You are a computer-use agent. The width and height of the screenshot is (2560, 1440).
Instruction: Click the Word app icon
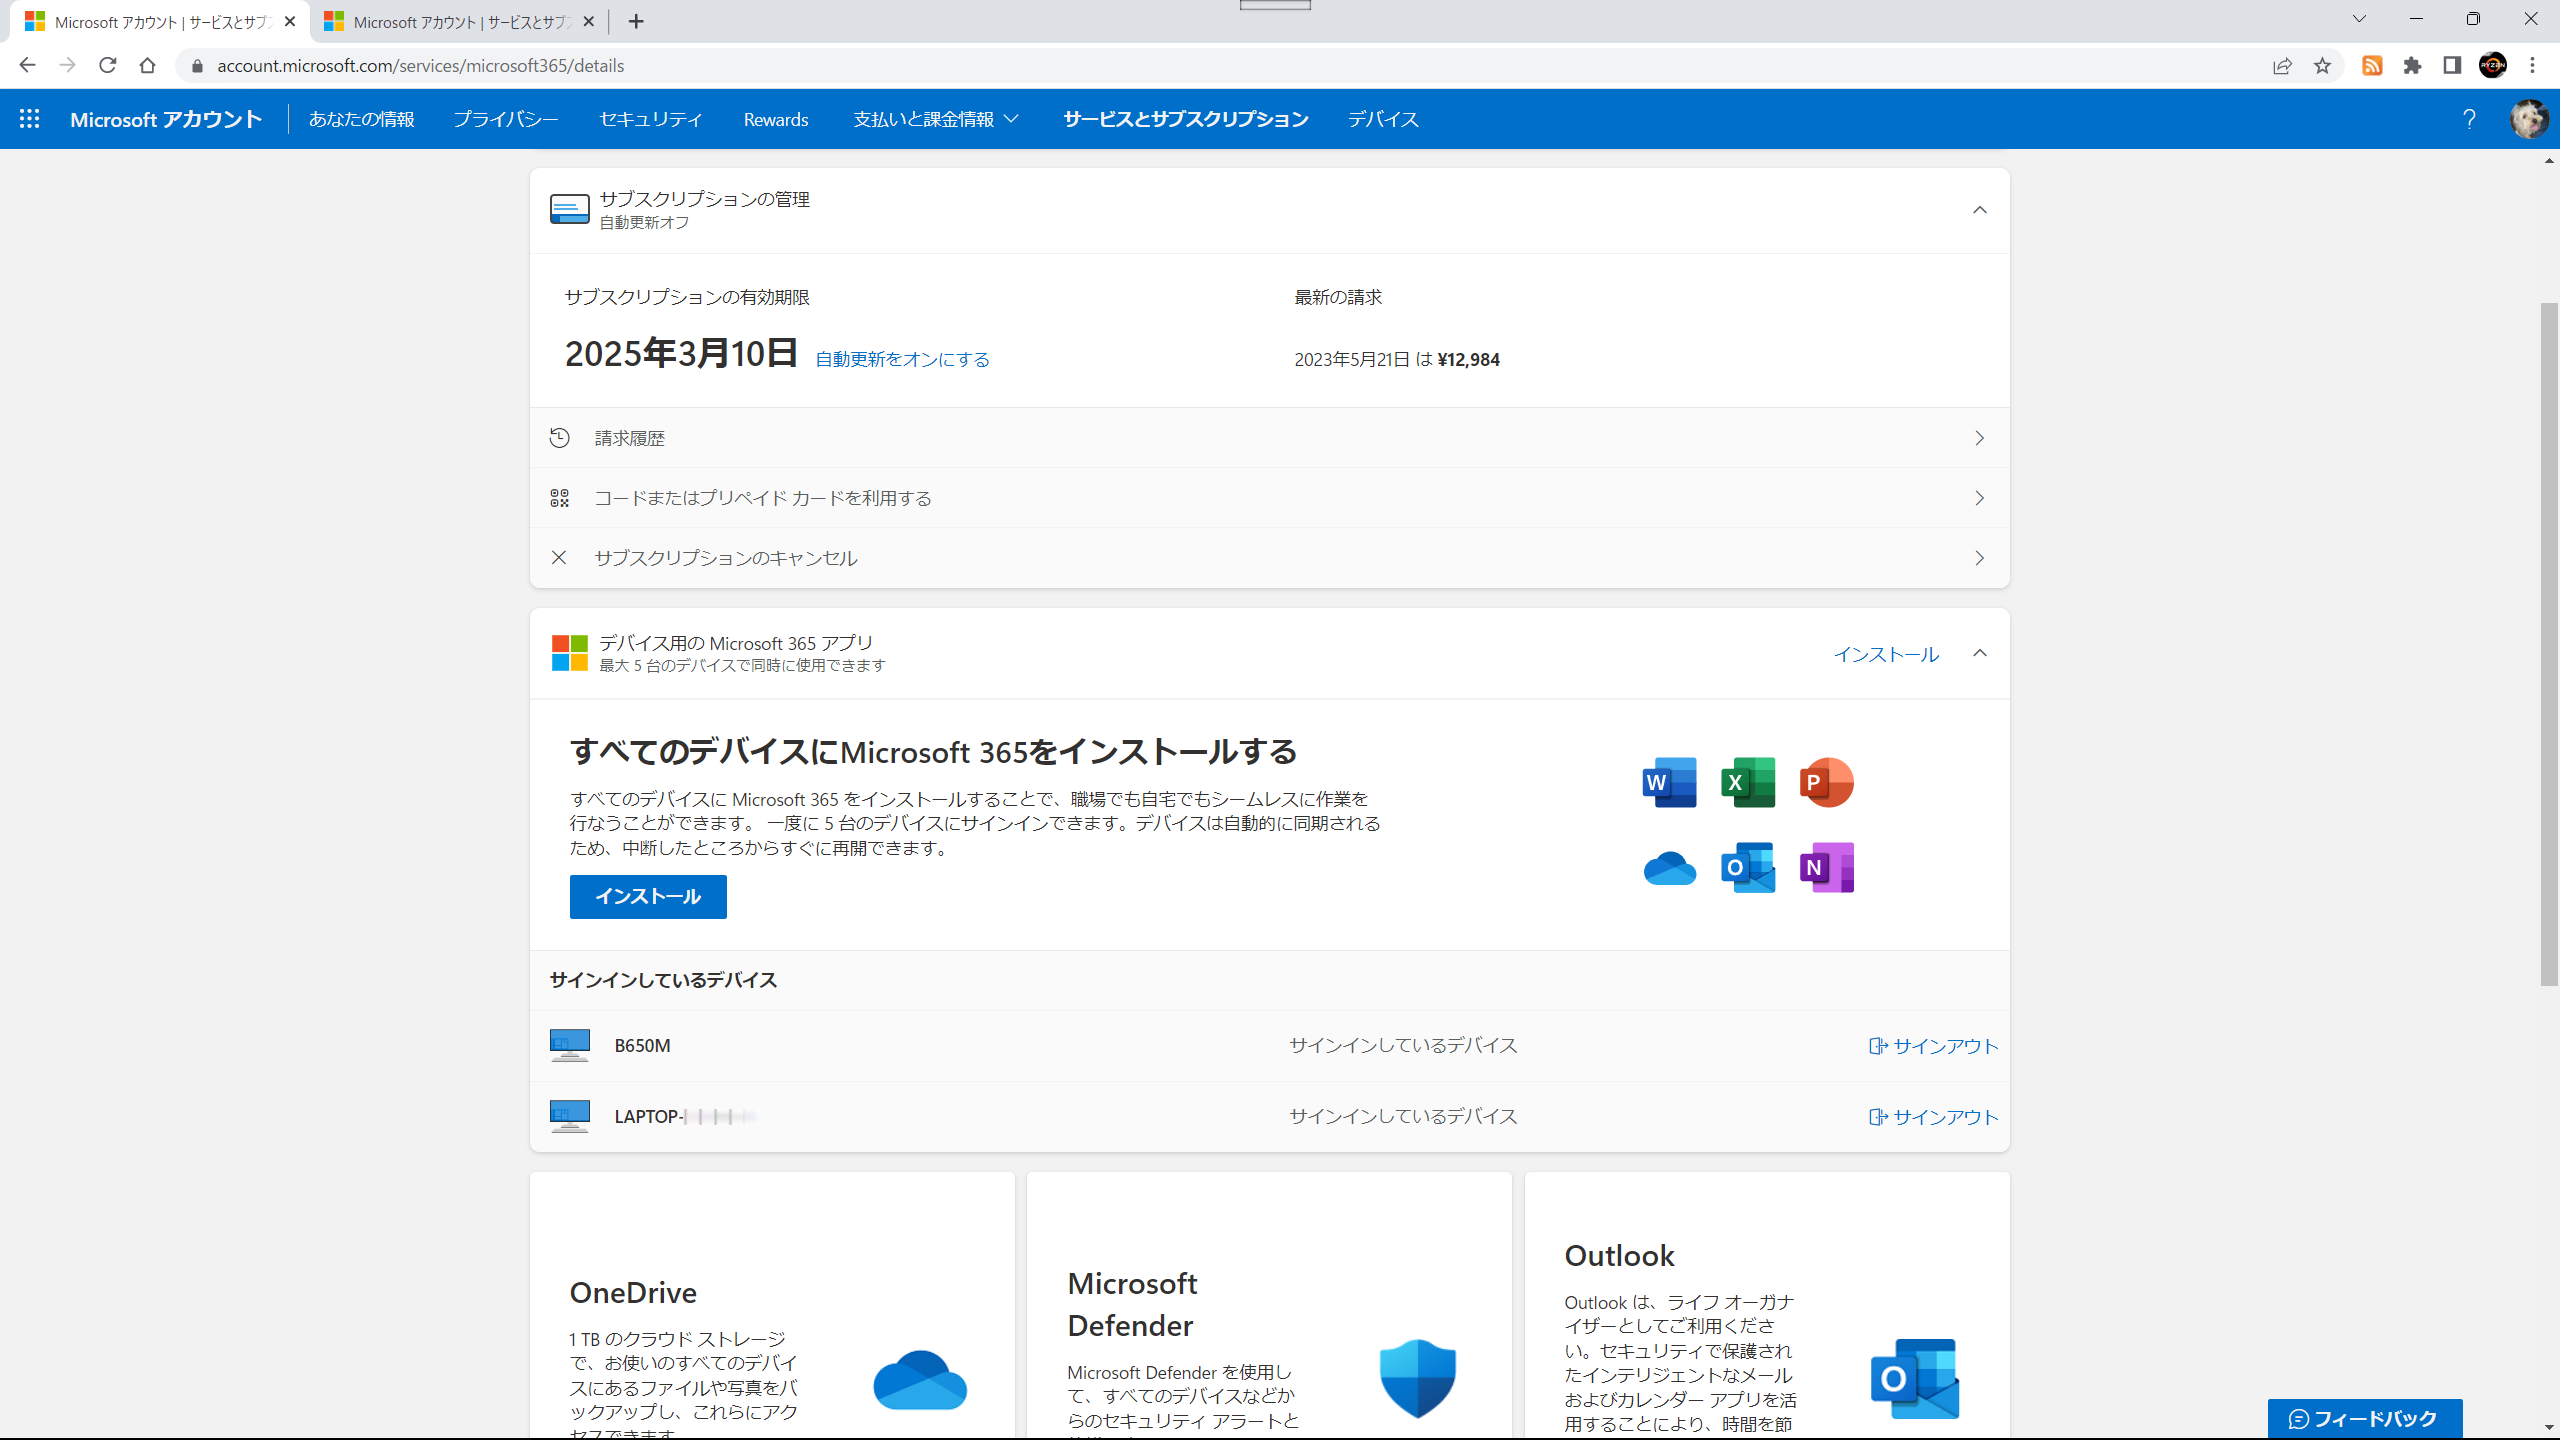point(1669,782)
